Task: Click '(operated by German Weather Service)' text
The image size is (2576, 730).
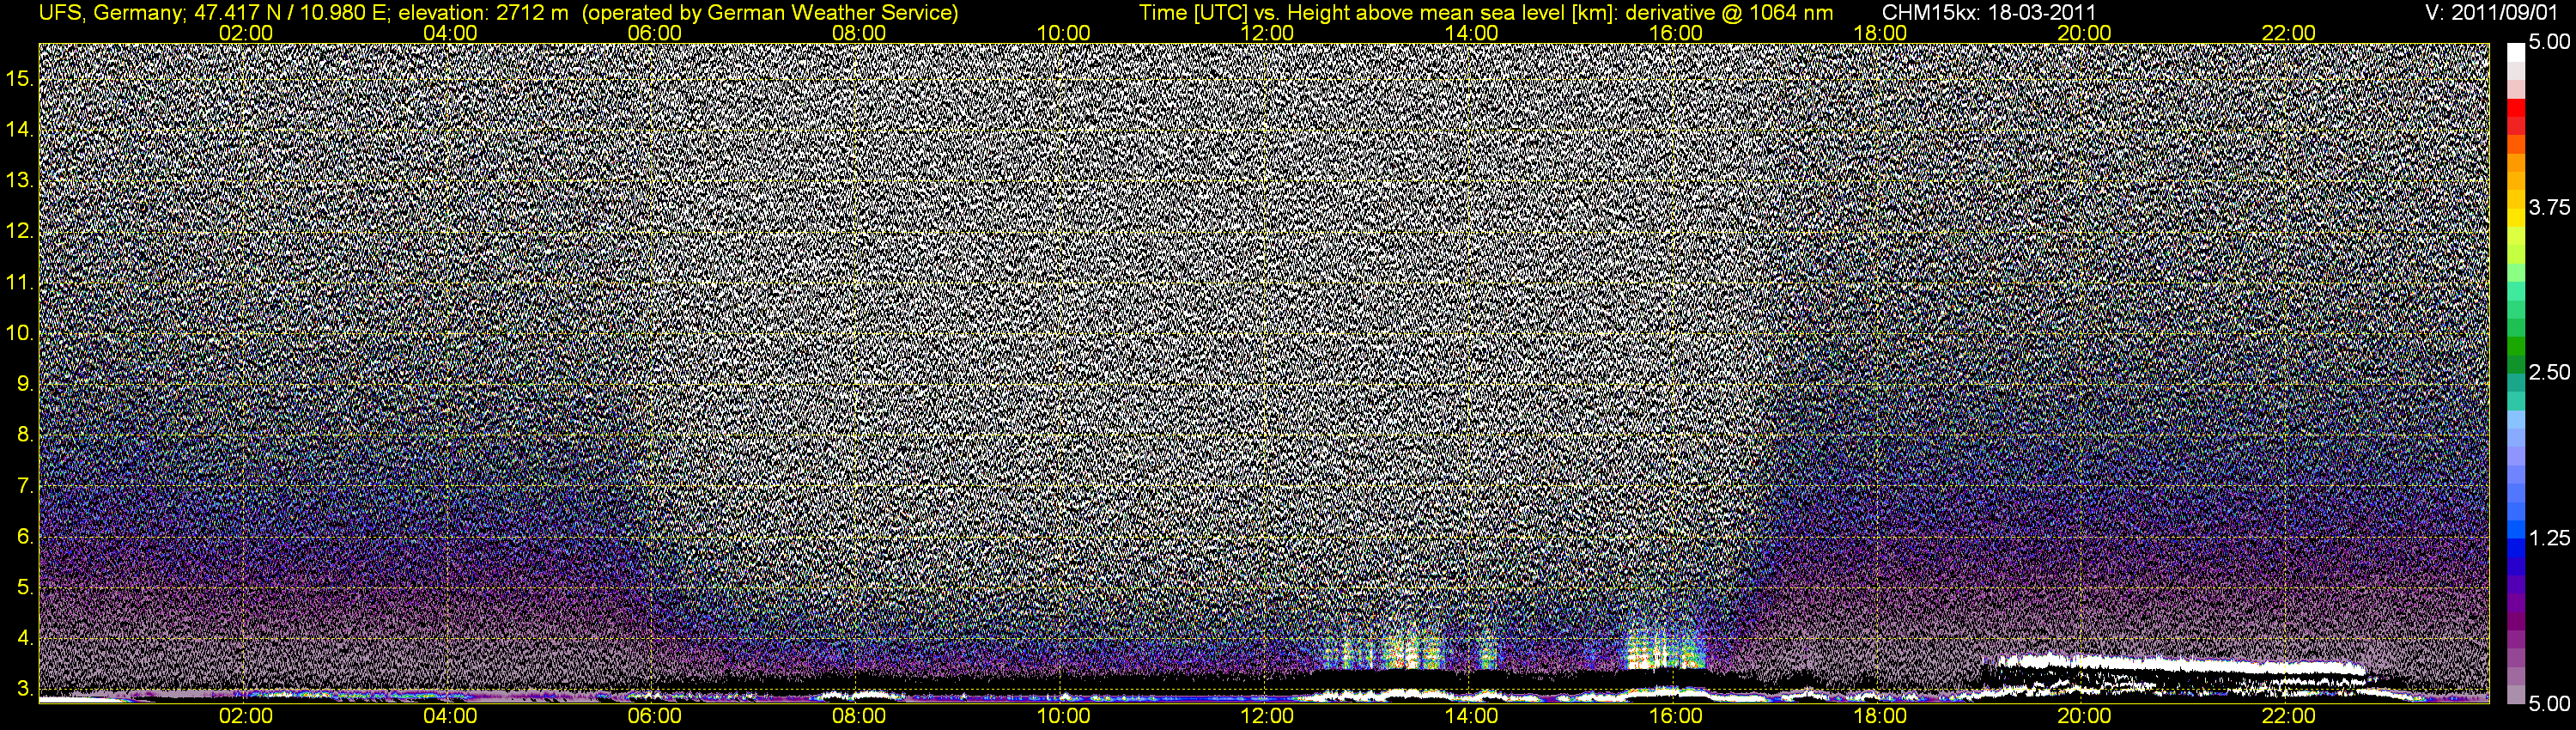Action: pyautogui.click(x=771, y=13)
